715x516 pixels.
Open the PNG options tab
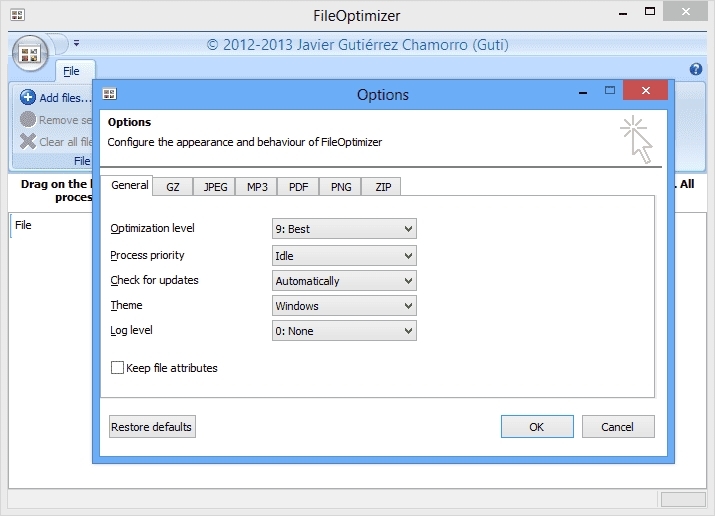[341, 187]
